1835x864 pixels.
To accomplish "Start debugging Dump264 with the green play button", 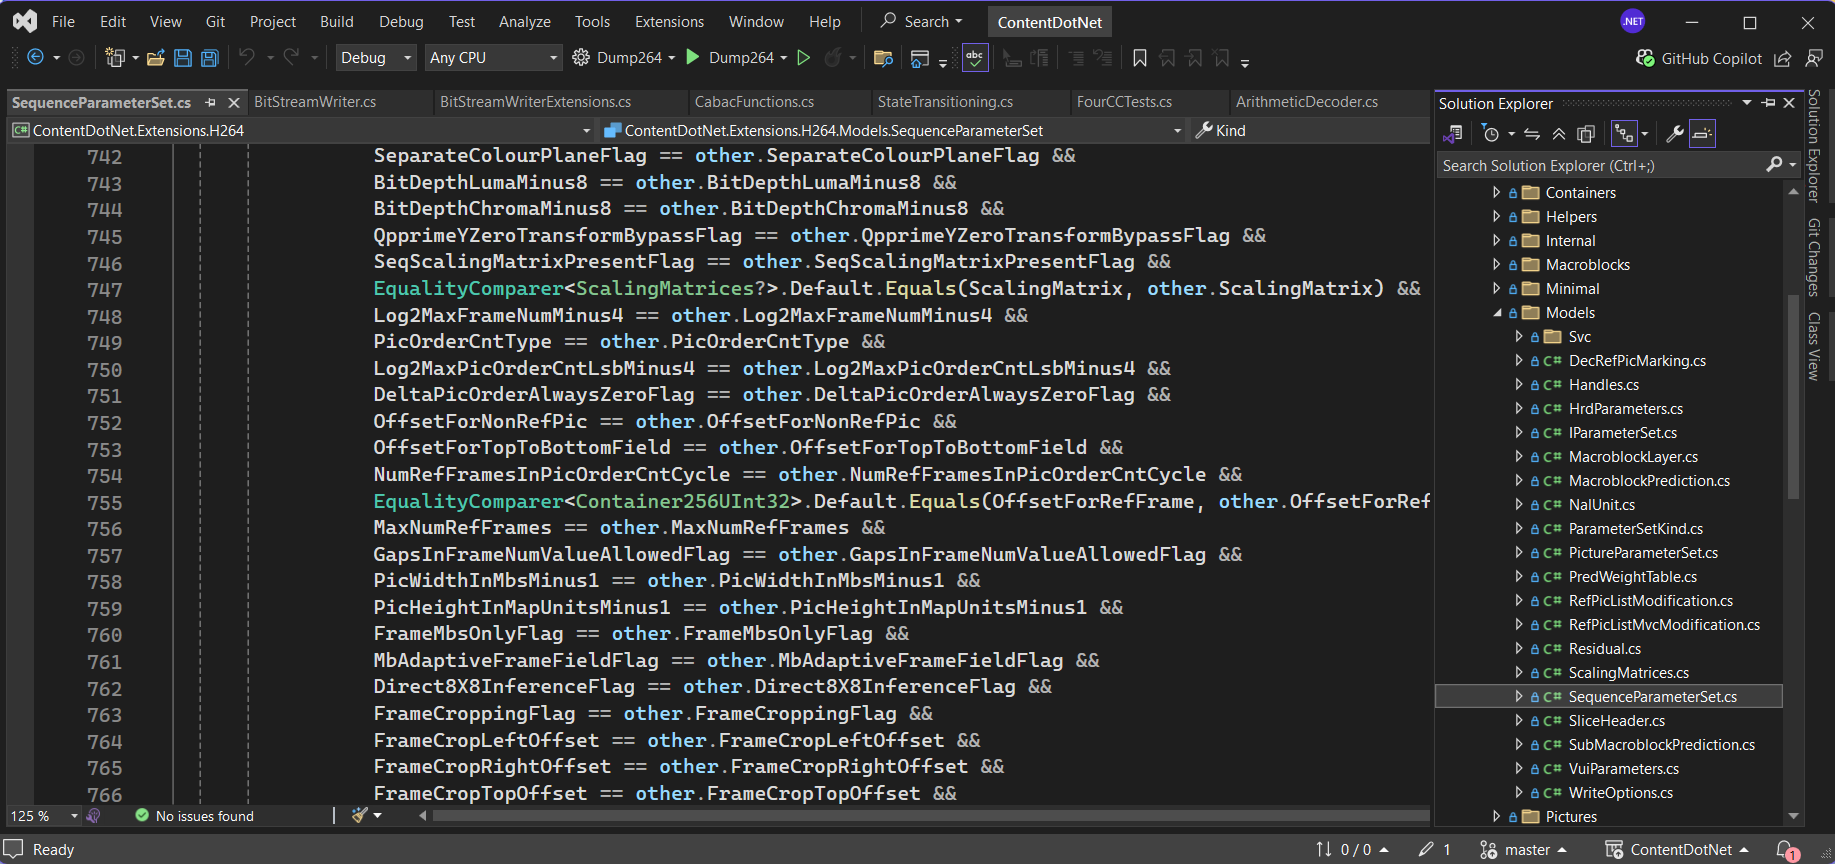I will pyautogui.click(x=692, y=57).
